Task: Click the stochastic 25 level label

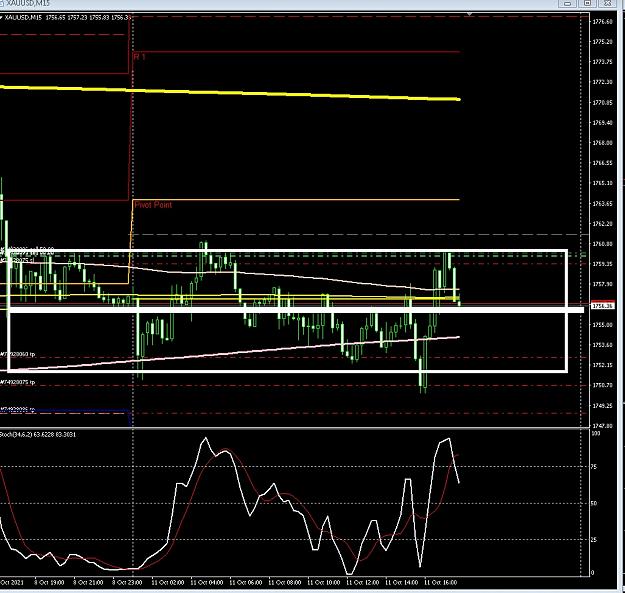Action: (x=594, y=540)
